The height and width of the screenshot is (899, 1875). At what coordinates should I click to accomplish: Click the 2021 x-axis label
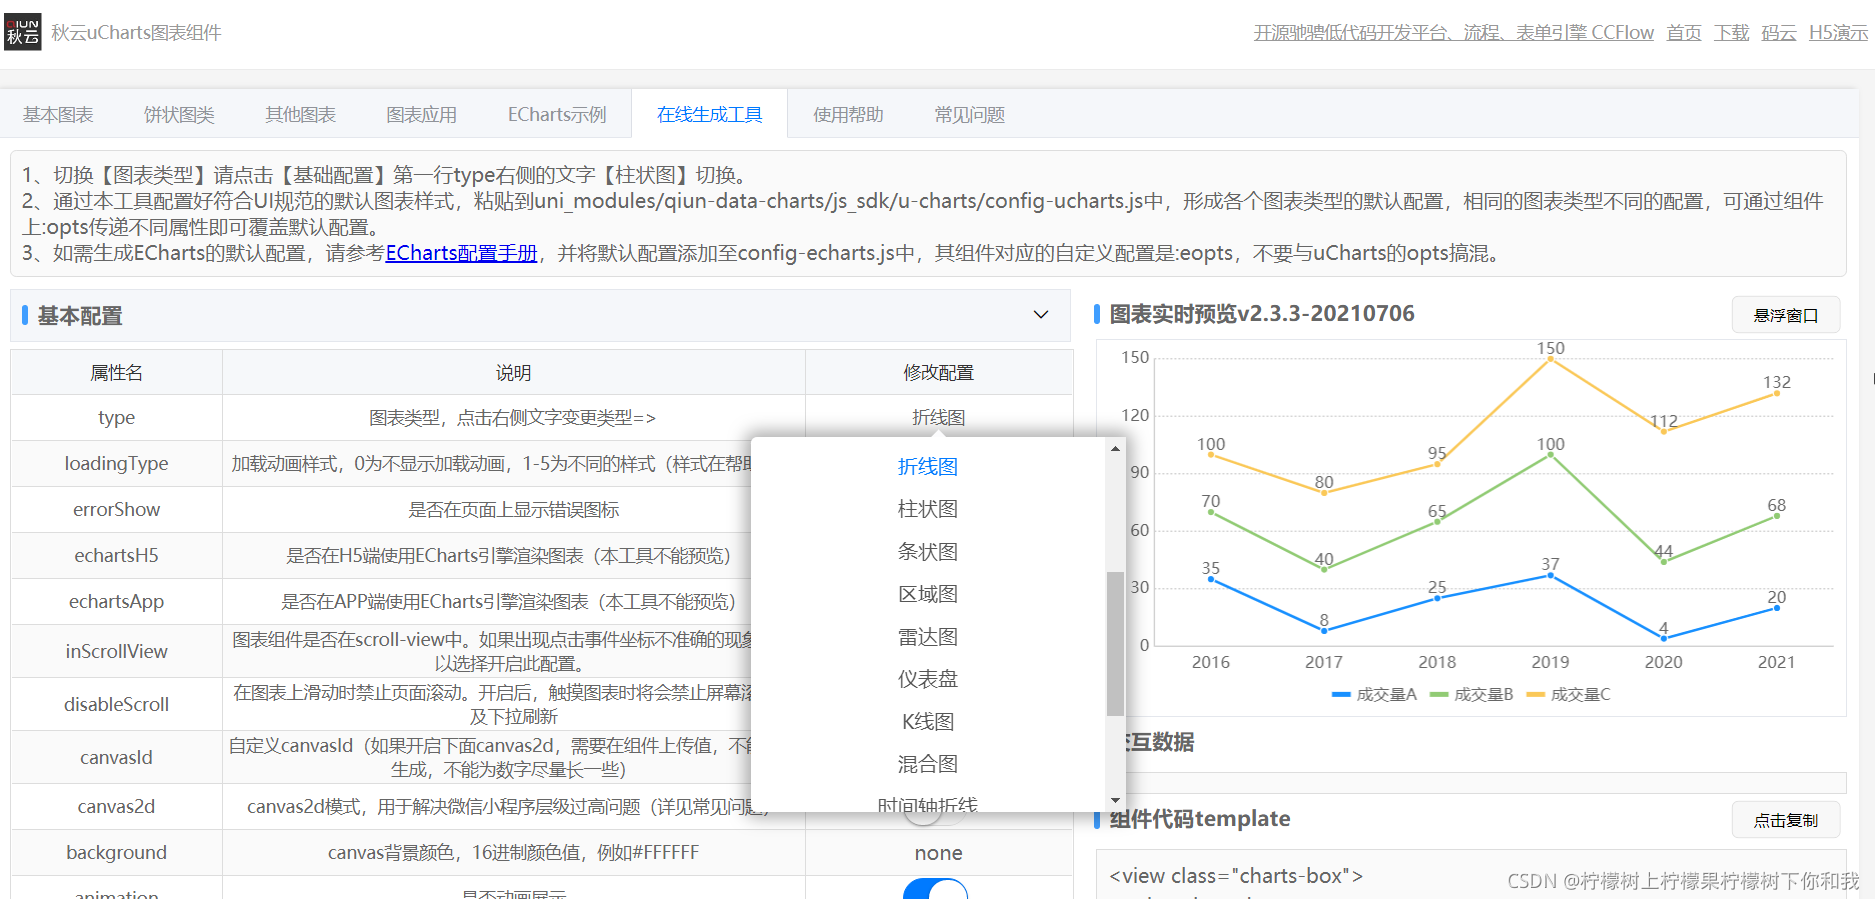1776,662
